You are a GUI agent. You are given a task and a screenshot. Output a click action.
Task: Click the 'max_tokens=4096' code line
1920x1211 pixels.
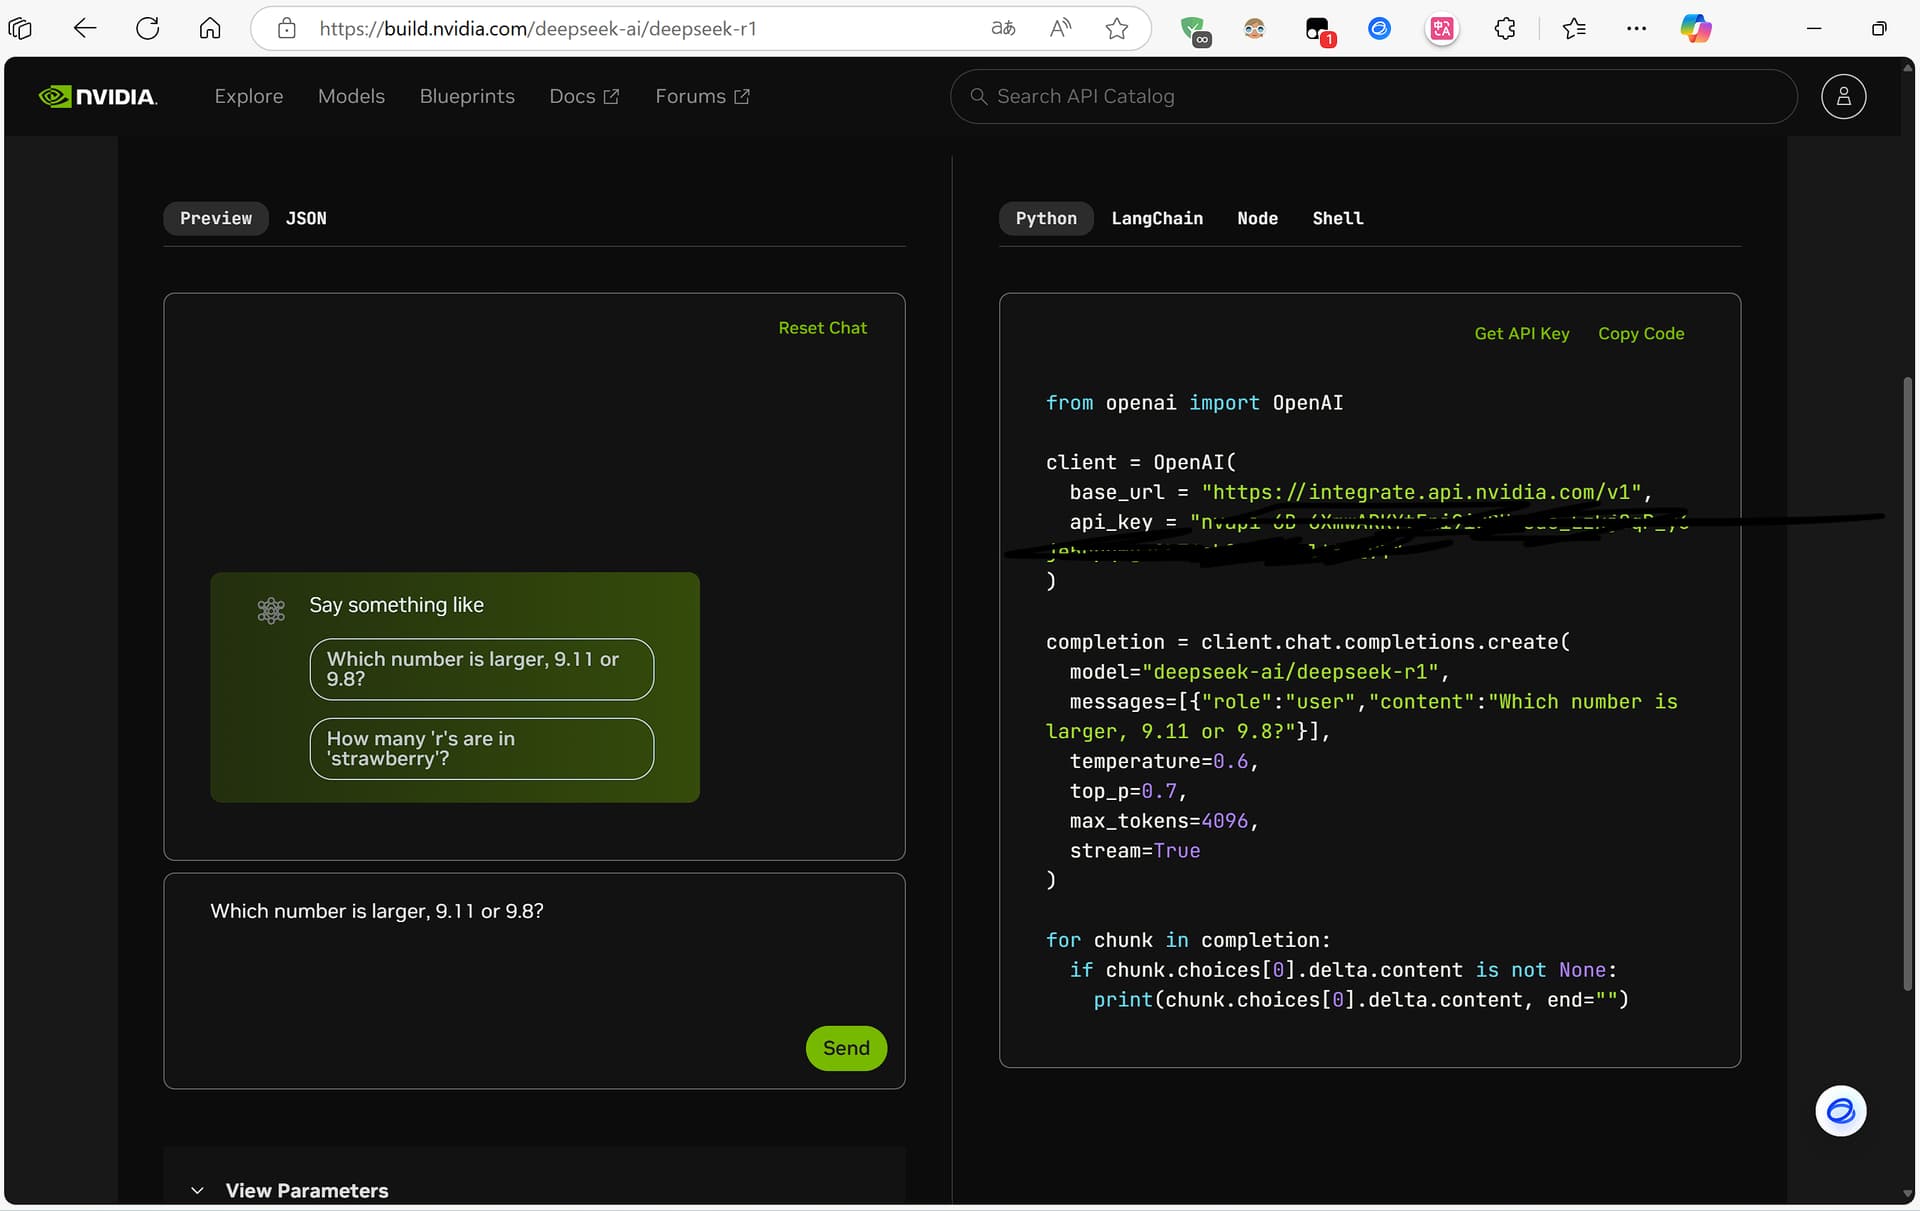(1164, 821)
